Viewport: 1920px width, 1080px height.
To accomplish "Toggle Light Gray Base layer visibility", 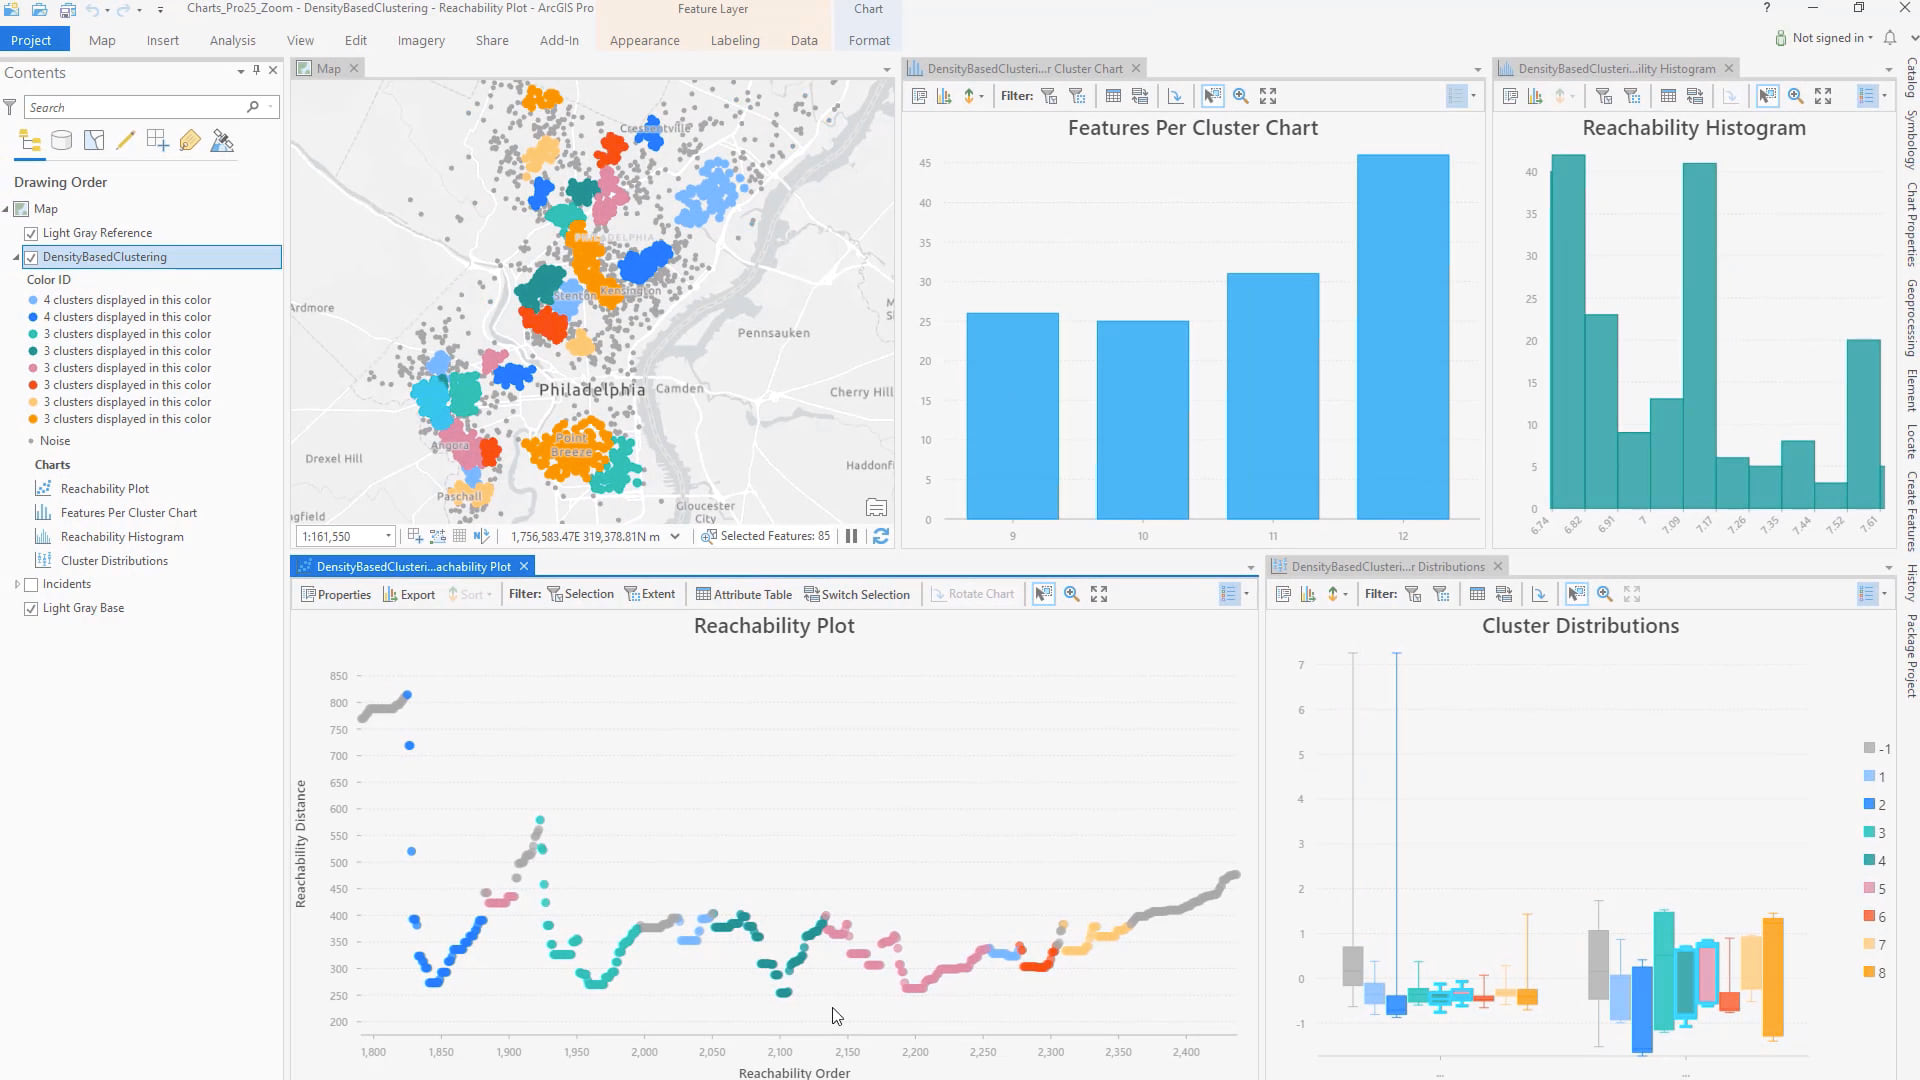I will pos(31,608).
